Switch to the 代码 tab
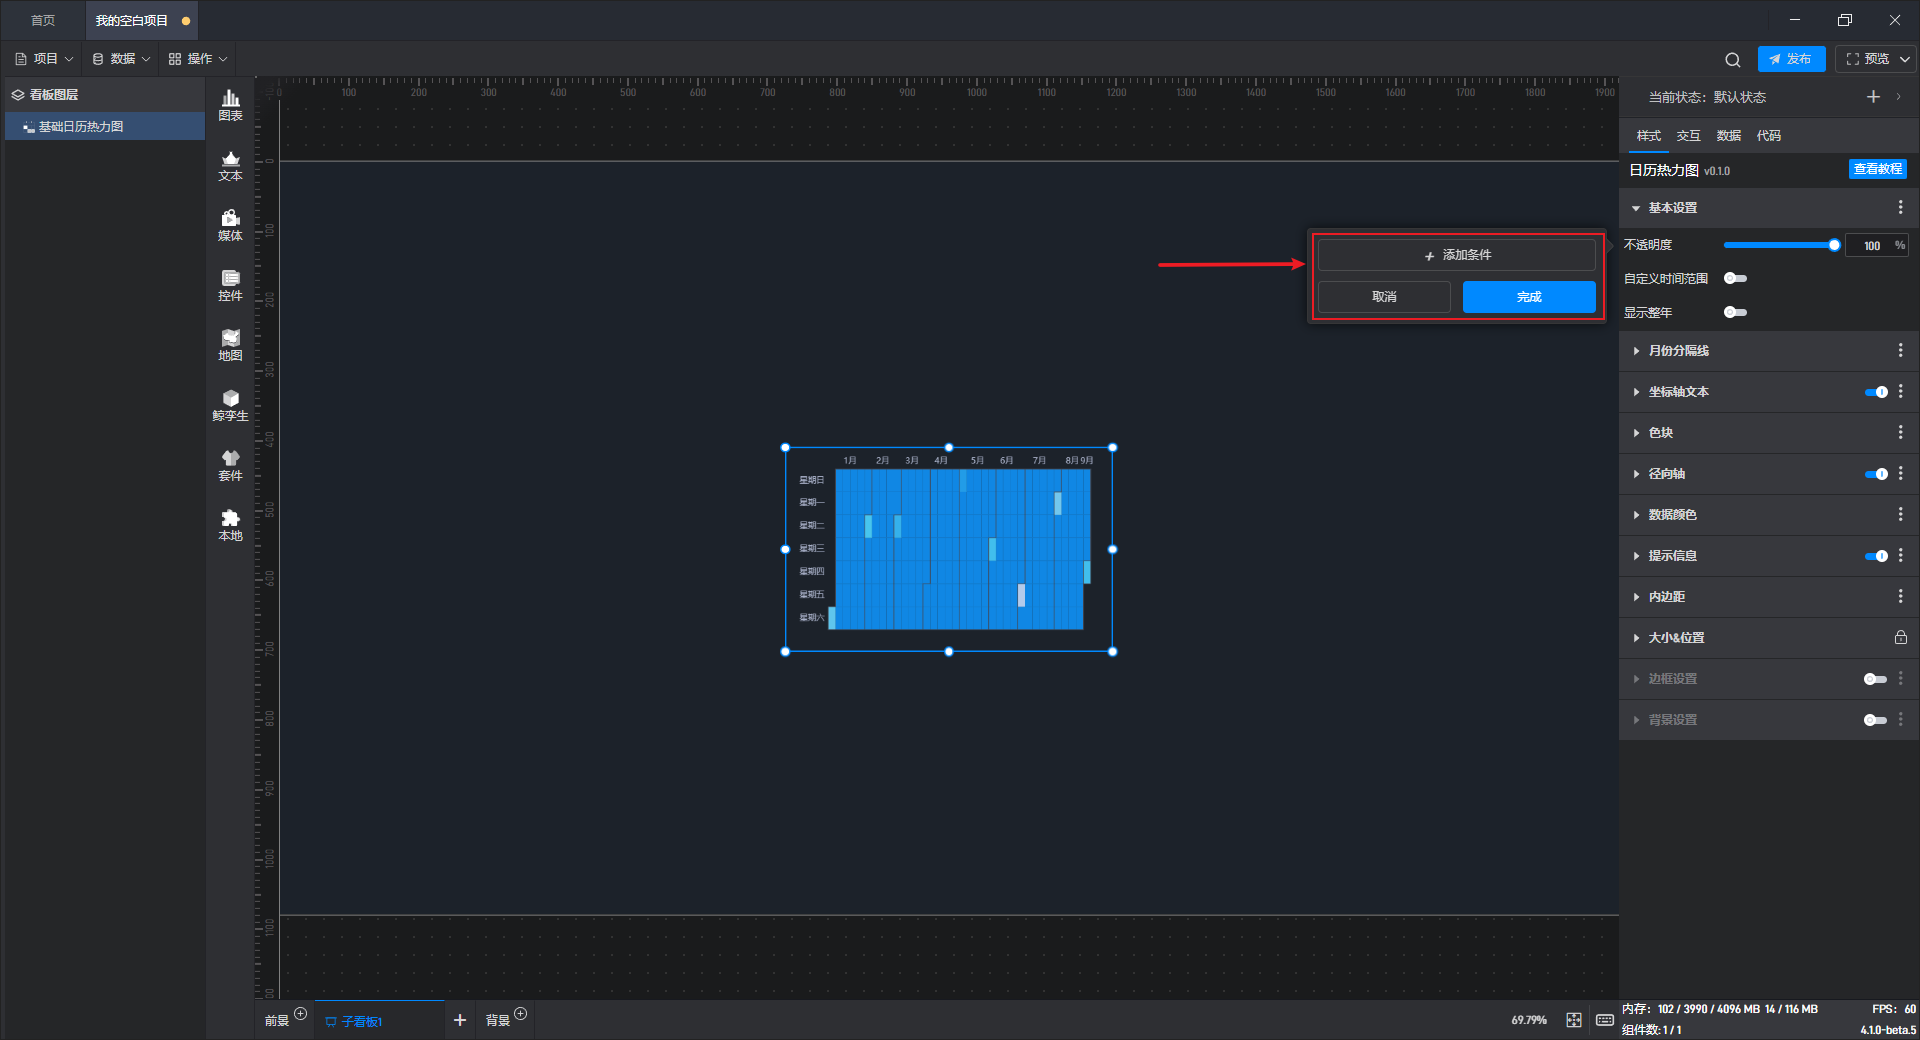1920x1040 pixels. pyautogui.click(x=1768, y=136)
